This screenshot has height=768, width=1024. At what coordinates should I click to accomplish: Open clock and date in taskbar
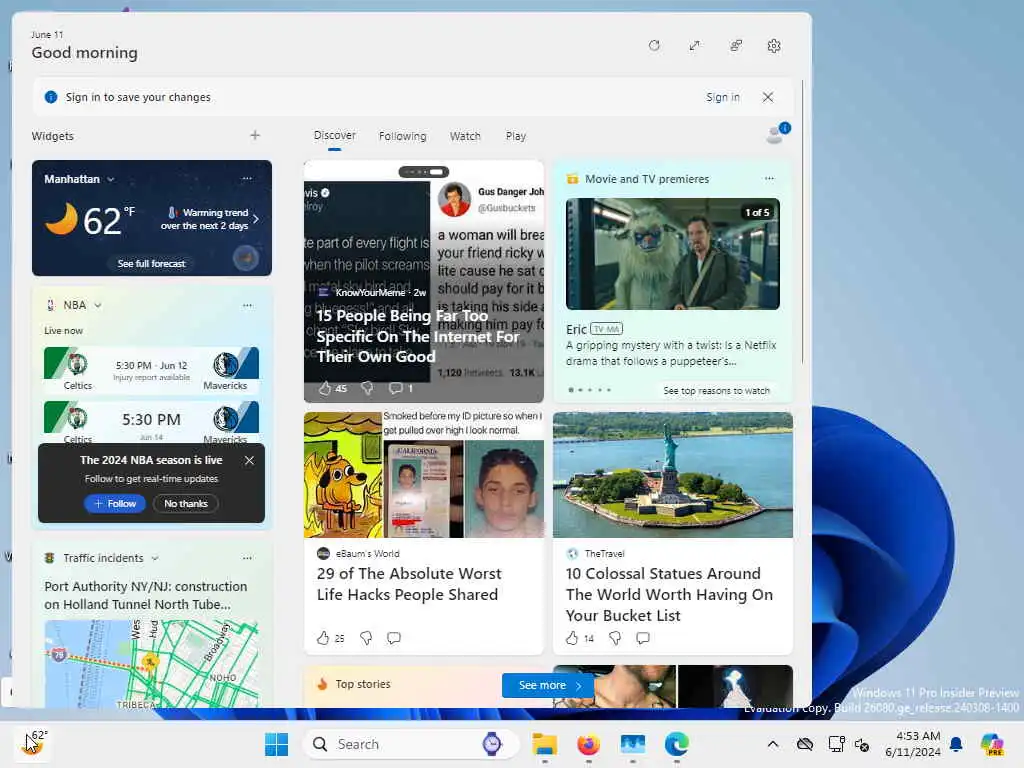[913, 744]
